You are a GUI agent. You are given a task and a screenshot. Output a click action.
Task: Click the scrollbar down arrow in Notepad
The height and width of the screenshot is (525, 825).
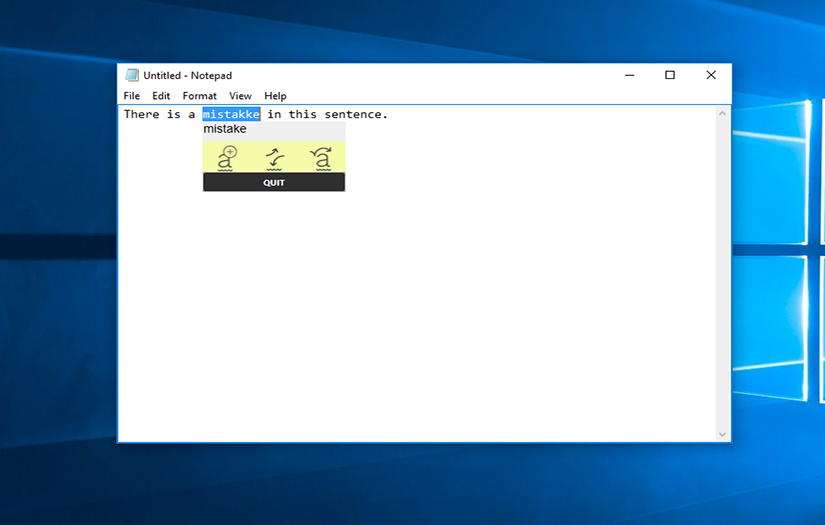click(x=722, y=434)
